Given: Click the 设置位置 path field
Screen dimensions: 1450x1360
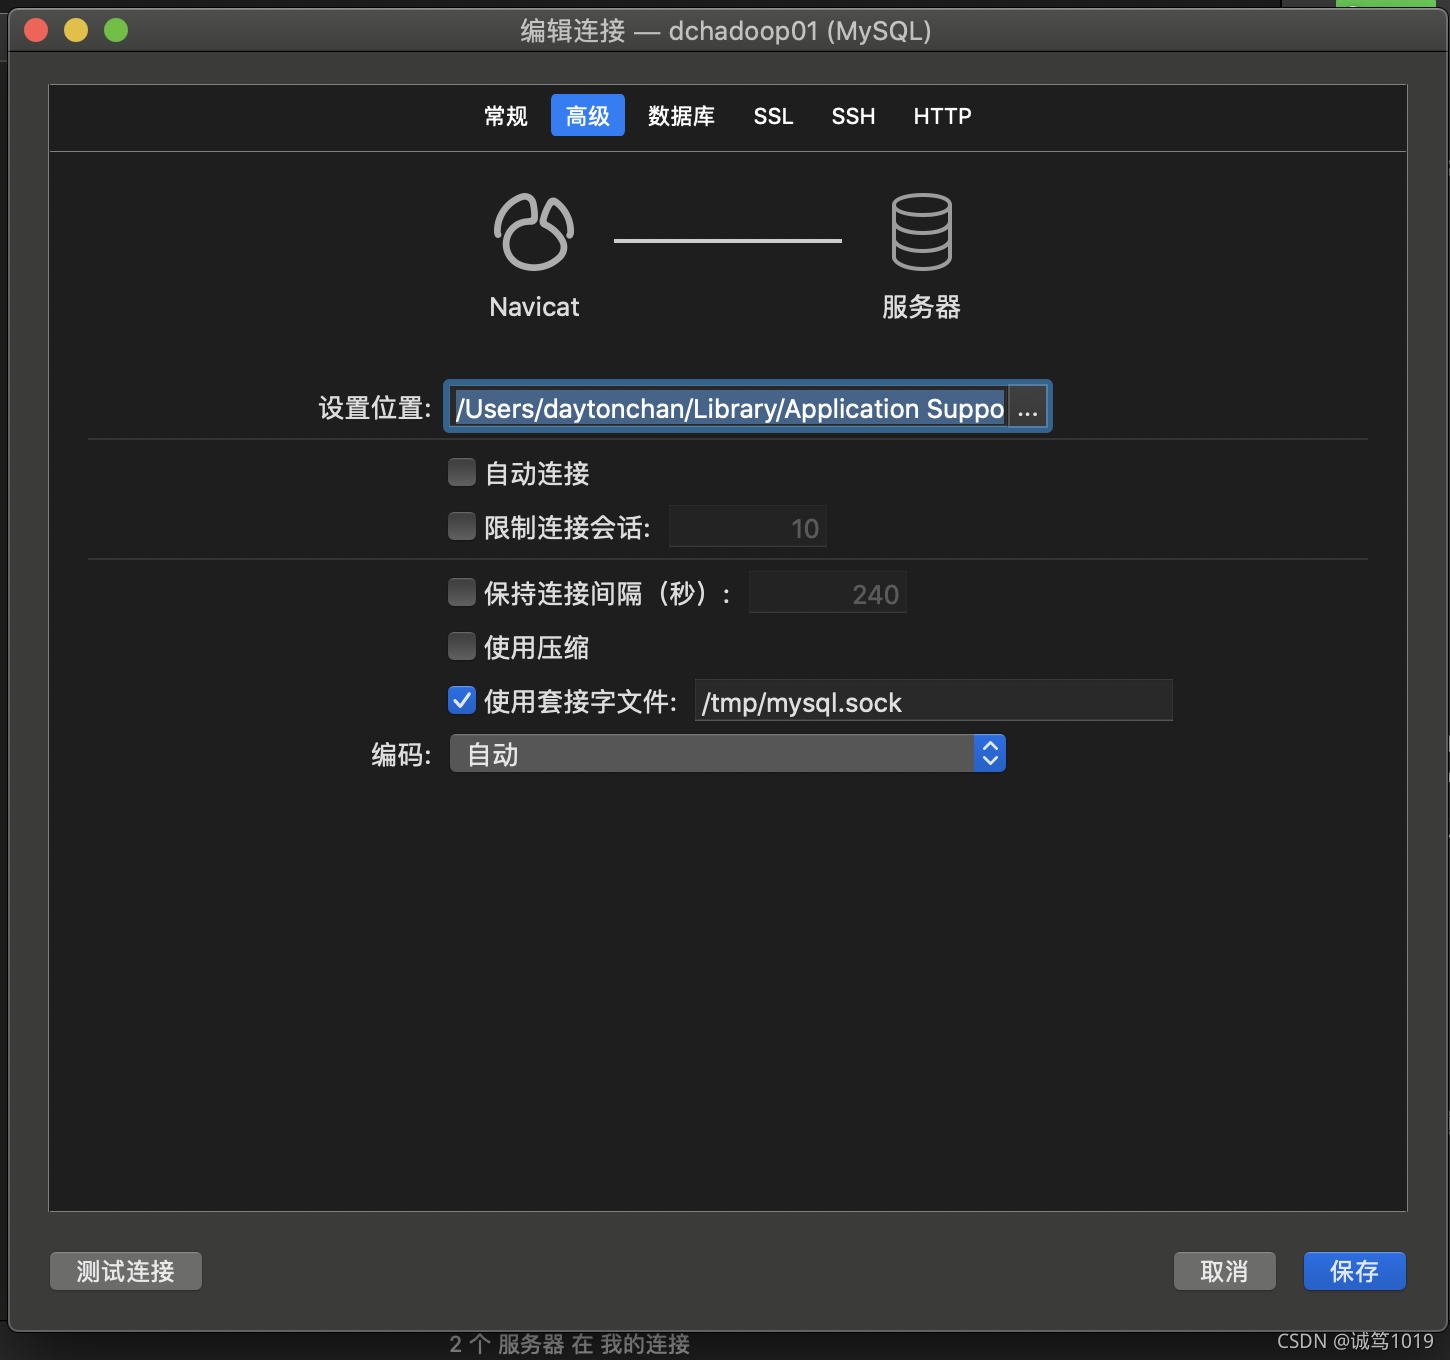Looking at the screenshot, I should pos(728,408).
